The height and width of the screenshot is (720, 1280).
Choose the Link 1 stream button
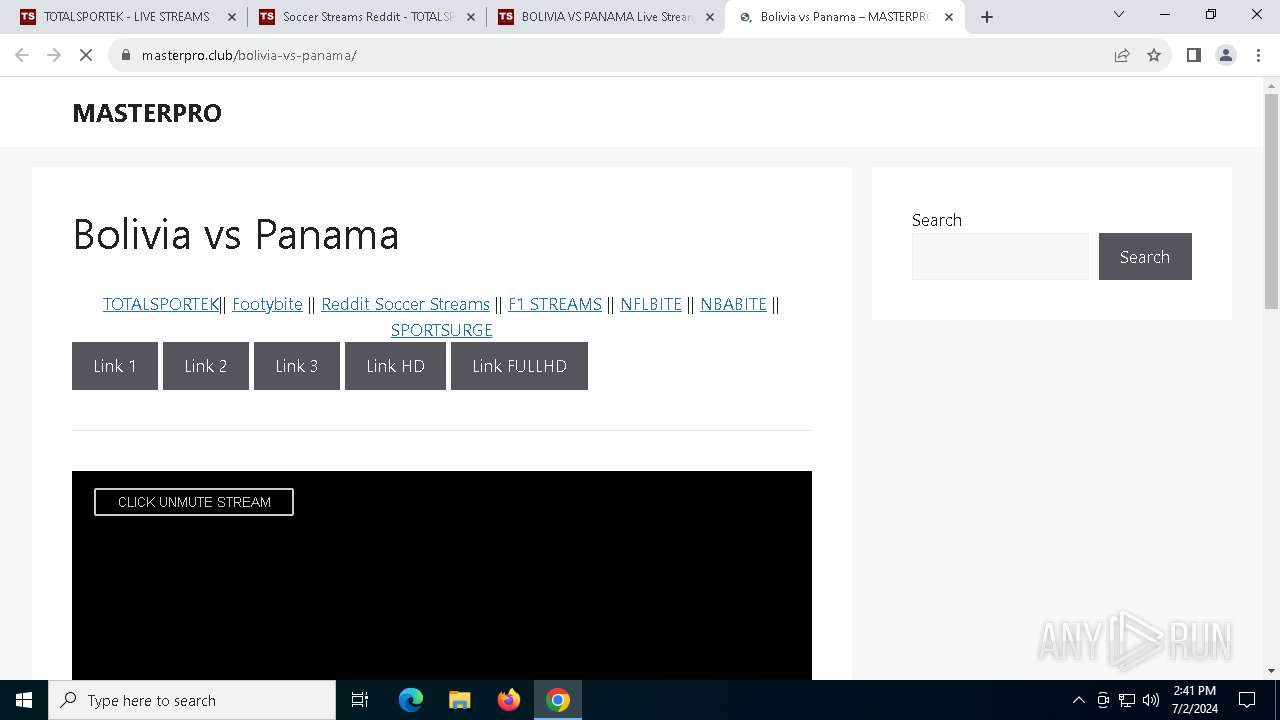(115, 366)
